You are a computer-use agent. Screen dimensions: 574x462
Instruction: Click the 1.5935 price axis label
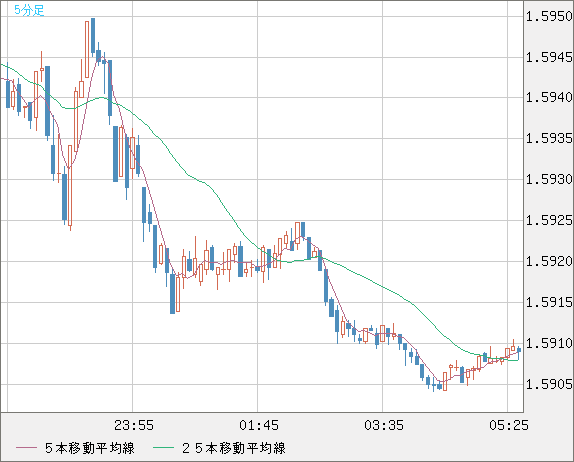[549, 138]
